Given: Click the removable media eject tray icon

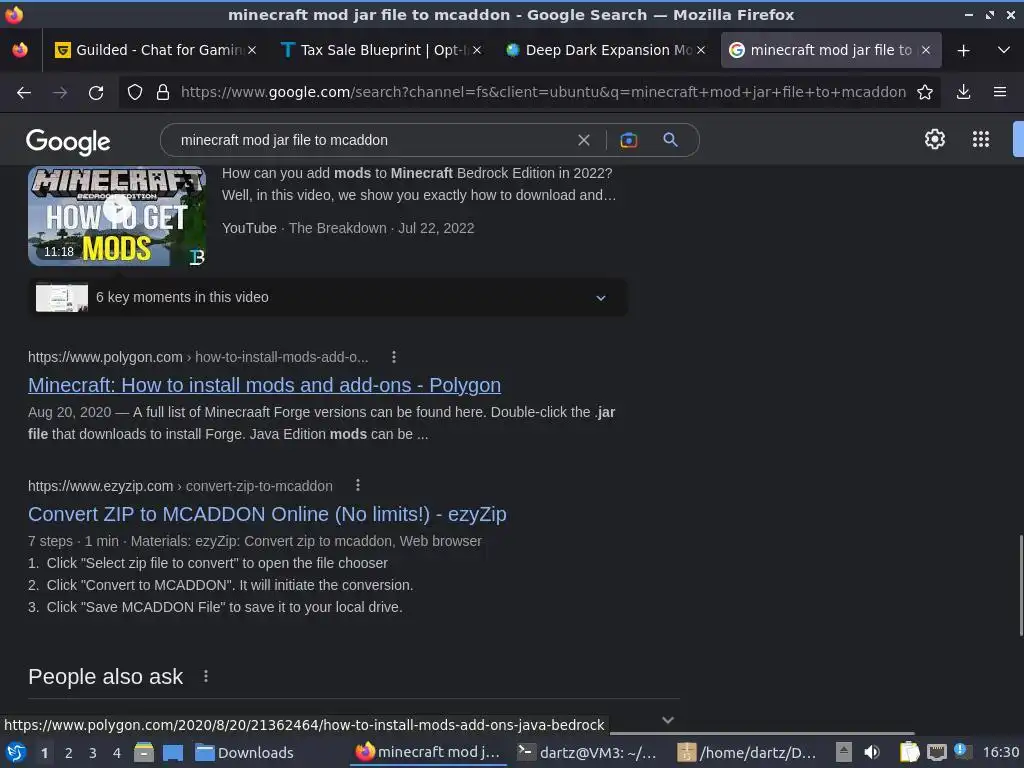Looking at the screenshot, I should point(844,752).
